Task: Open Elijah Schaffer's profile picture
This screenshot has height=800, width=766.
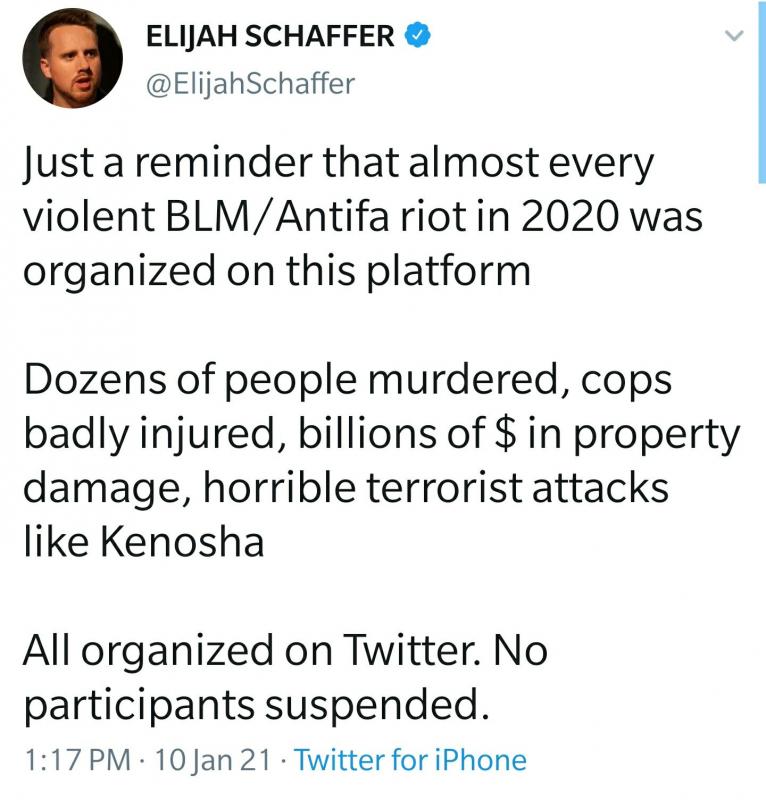Action: tap(72, 58)
